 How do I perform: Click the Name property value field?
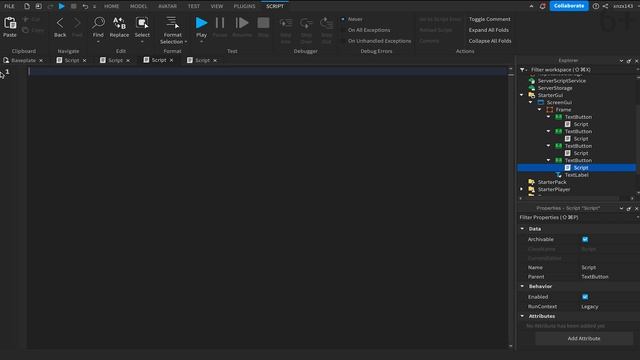point(608,267)
